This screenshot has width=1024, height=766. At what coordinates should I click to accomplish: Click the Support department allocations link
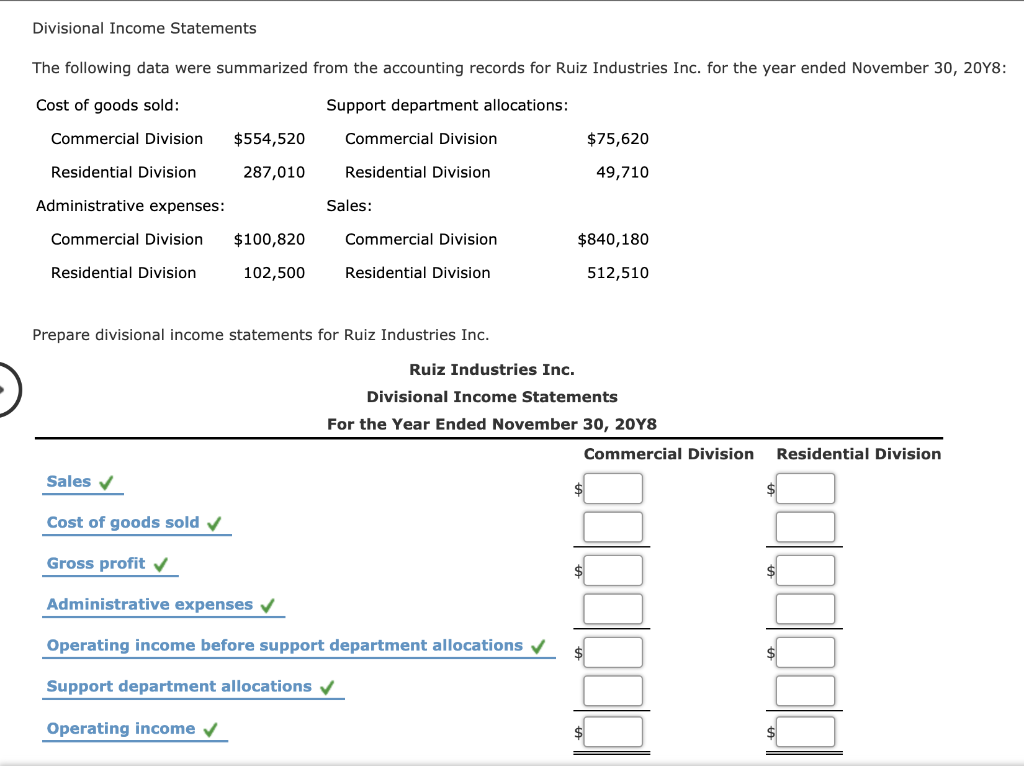pyautogui.click(x=181, y=686)
